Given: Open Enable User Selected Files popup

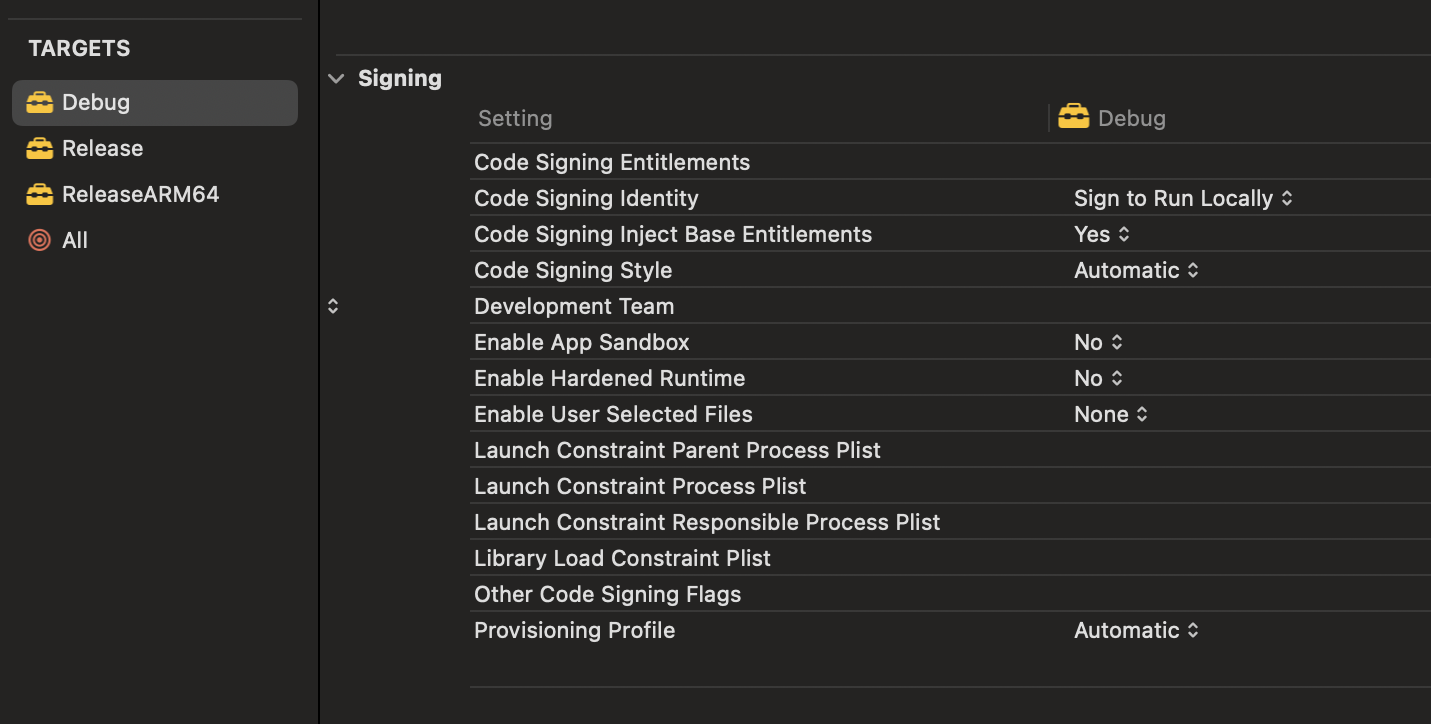Looking at the screenshot, I should pyautogui.click(x=1111, y=414).
